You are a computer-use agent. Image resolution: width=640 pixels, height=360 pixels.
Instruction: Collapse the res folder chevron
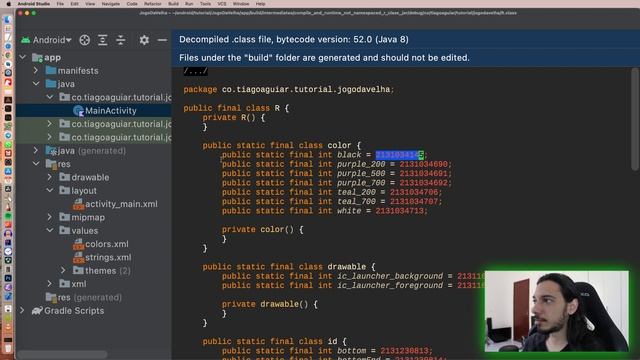click(x=36, y=164)
